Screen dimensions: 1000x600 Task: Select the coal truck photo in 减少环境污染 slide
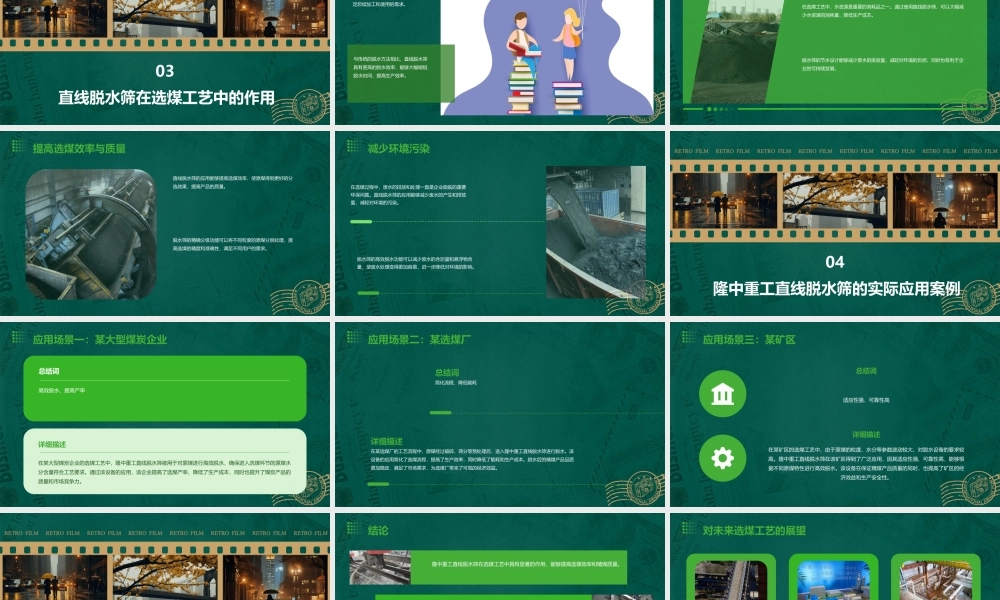pos(596,232)
